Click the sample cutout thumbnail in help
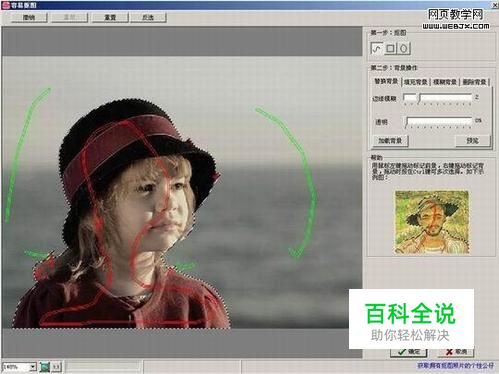 coord(432,222)
